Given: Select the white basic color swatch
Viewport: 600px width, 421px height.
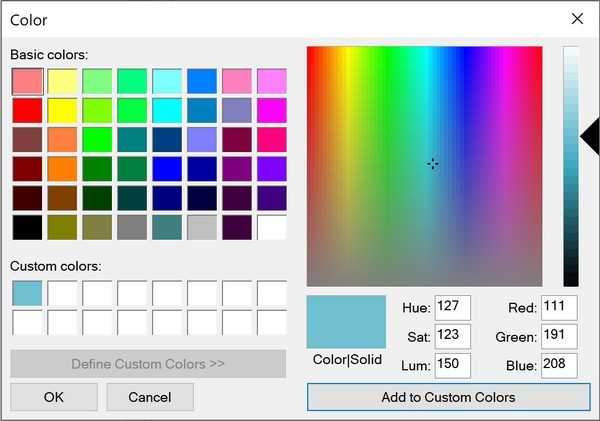Looking at the screenshot, I should click(x=271, y=227).
